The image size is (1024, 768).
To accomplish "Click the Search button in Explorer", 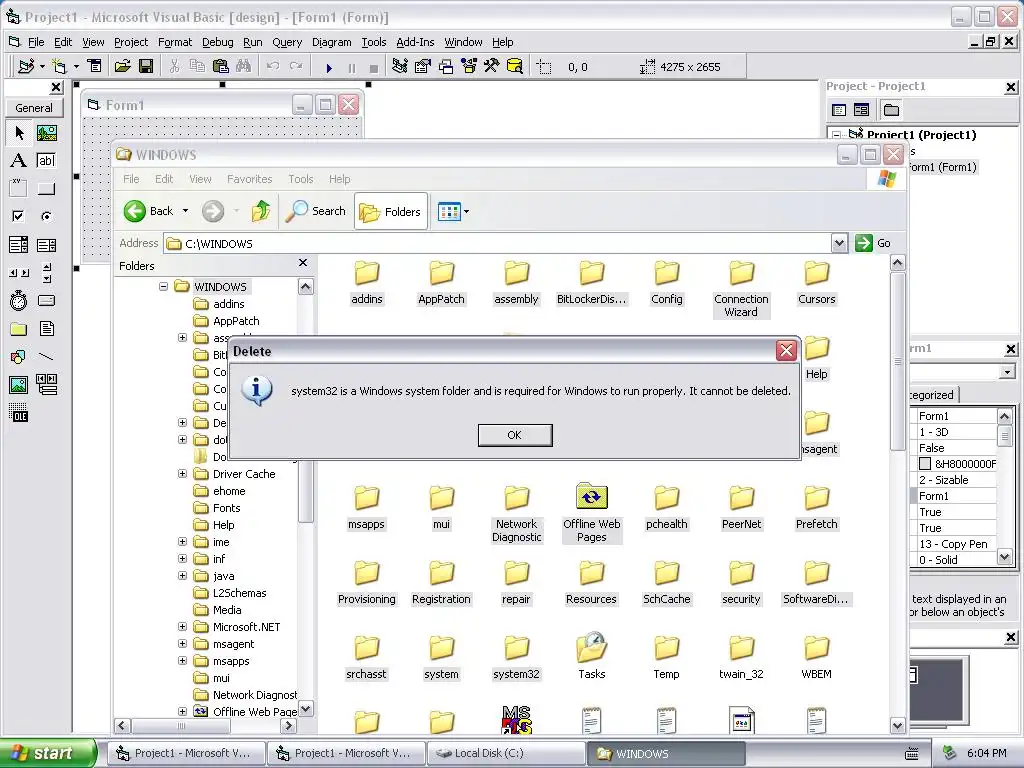I will [316, 211].
